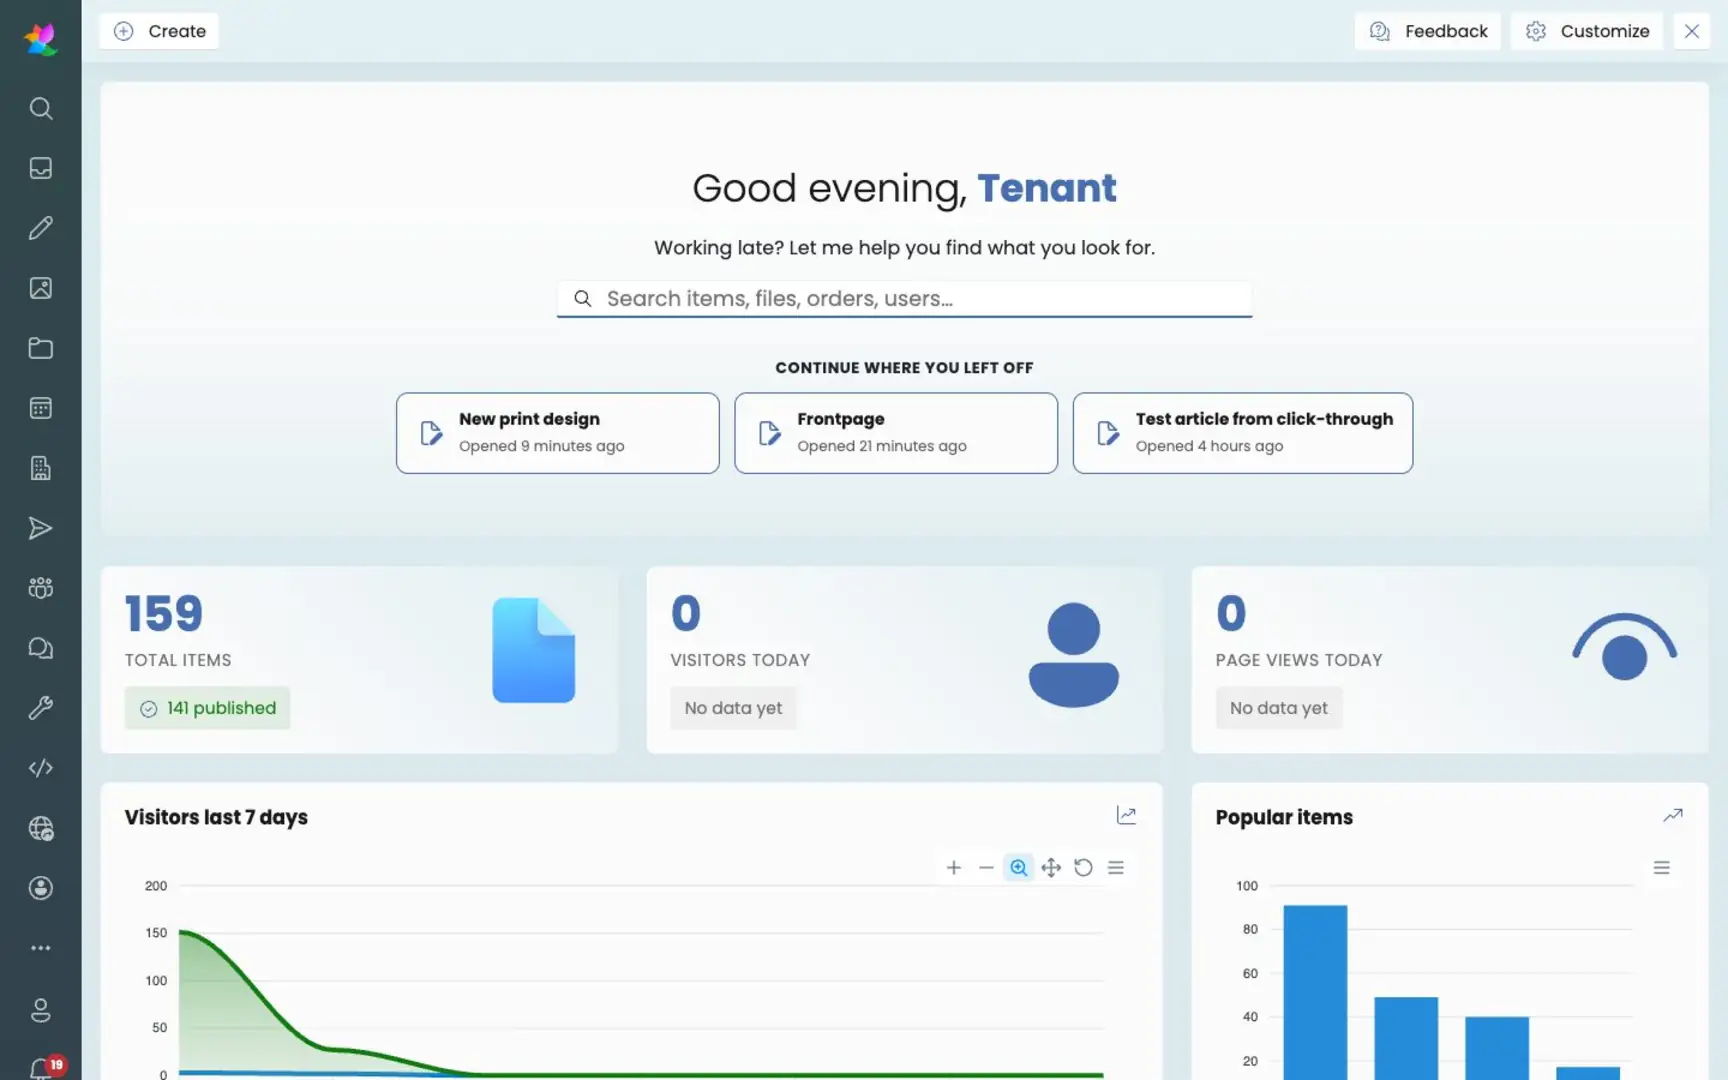Open the wrench tools icon in sidebar
The width and height of the screenshot is (1728, 1080).
tap(40, 708)
